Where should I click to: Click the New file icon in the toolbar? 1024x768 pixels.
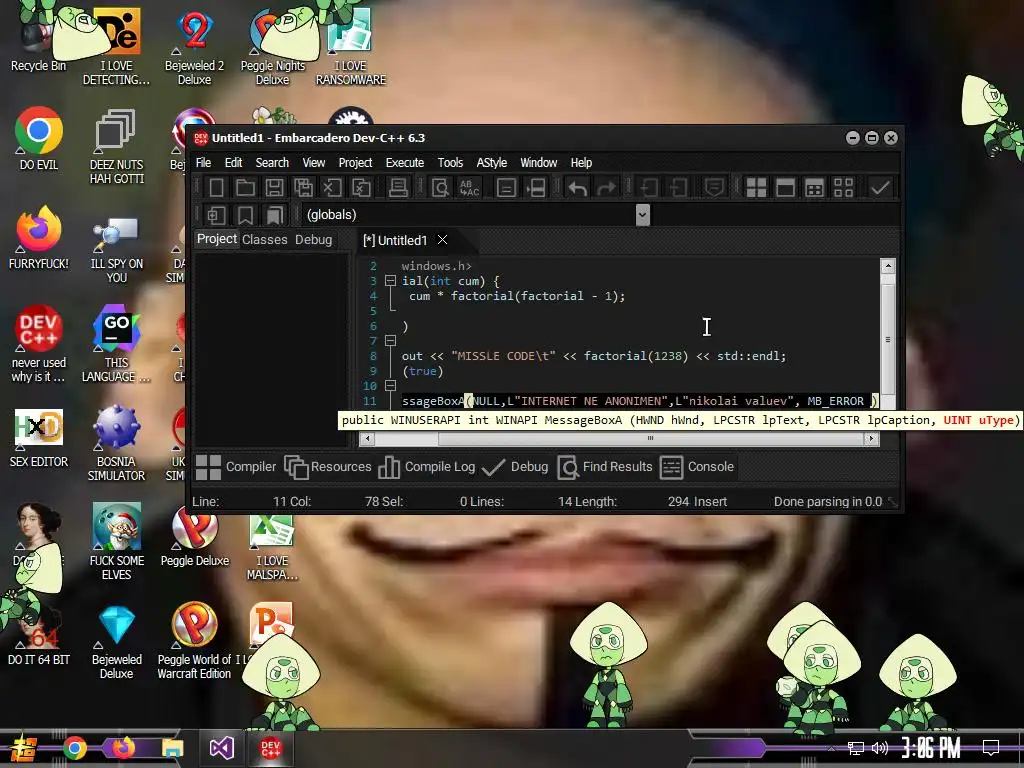[x=216, y=188]
